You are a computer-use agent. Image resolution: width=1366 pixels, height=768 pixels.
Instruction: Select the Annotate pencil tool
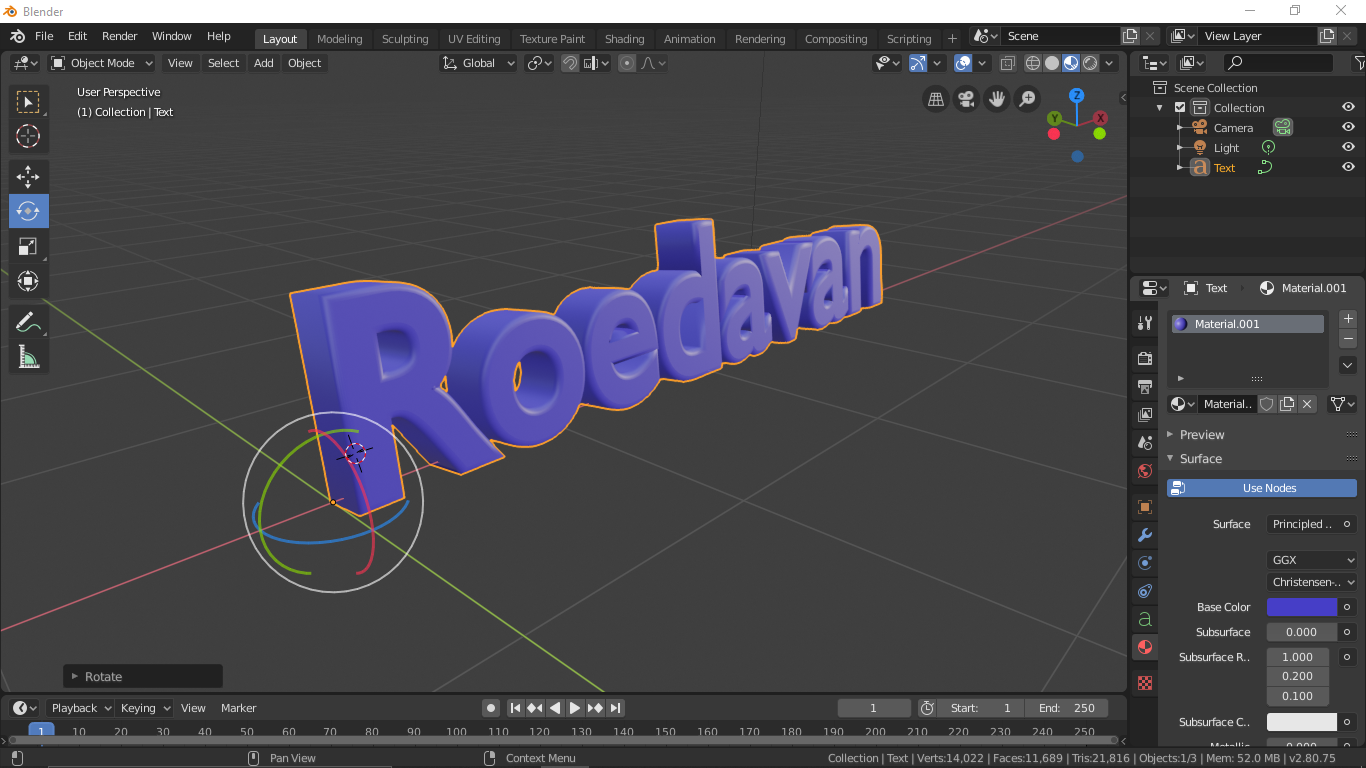pos(28,322)
